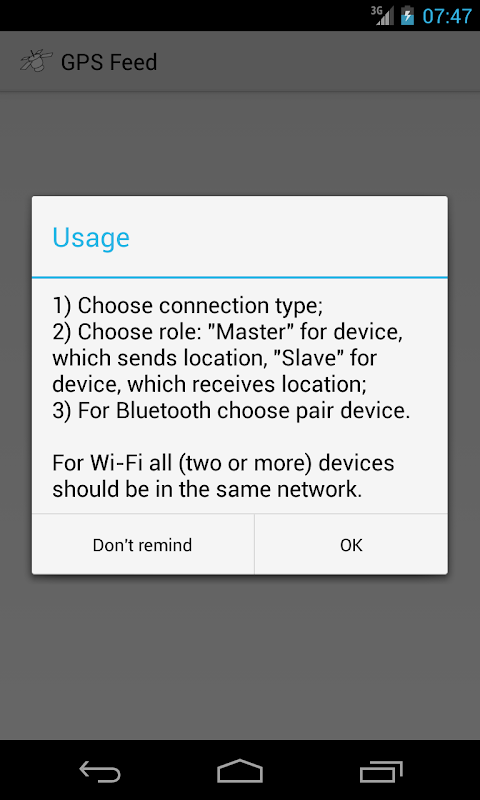Tap the Android back navigation icon
This screenshot has height=800, width=480.
point(99,770)
